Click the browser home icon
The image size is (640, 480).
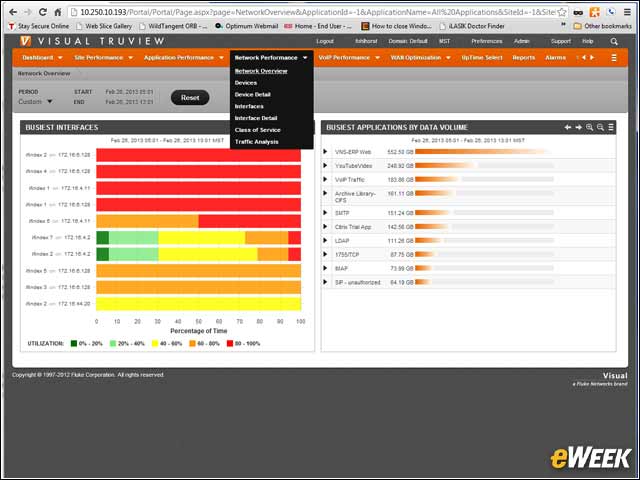[x=58, y=12]
